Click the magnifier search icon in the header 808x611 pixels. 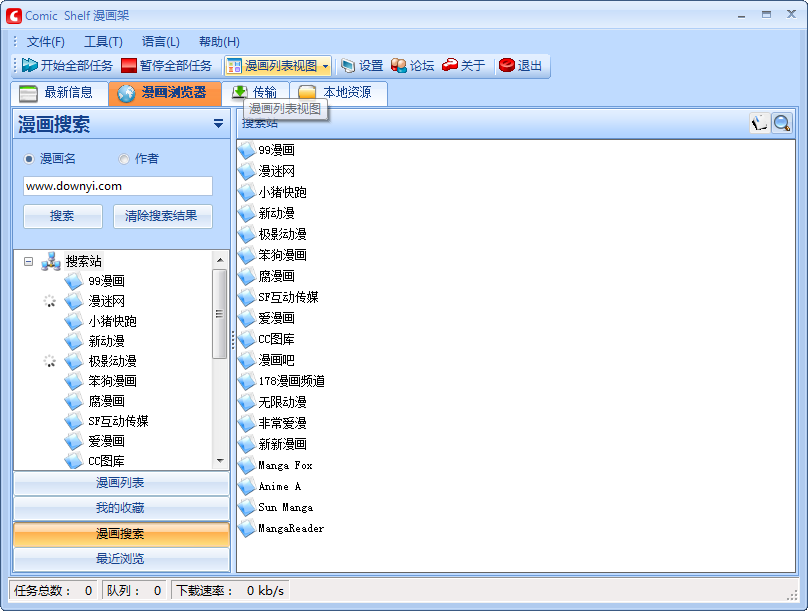point(782,124)
